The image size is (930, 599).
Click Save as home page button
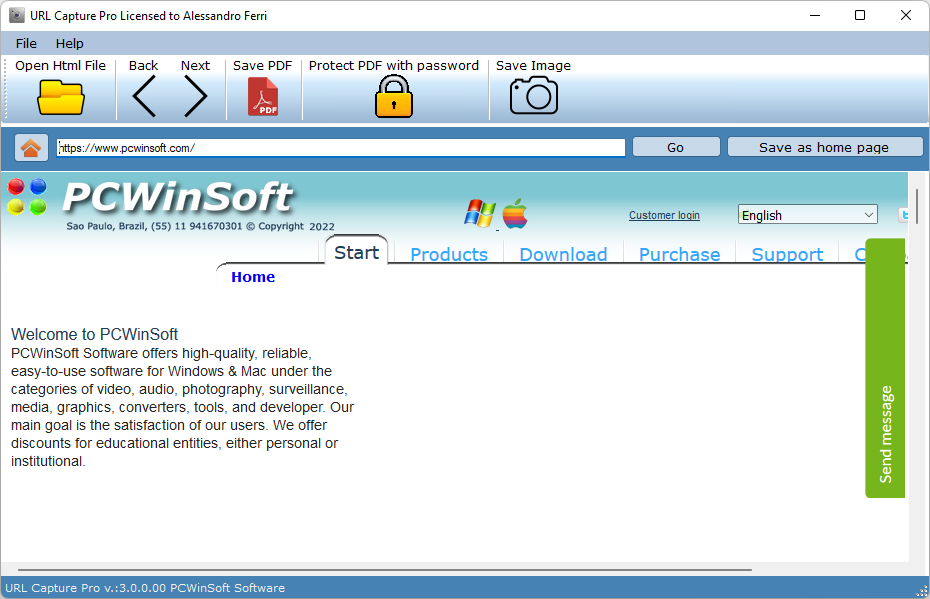(x=824, y=147)
